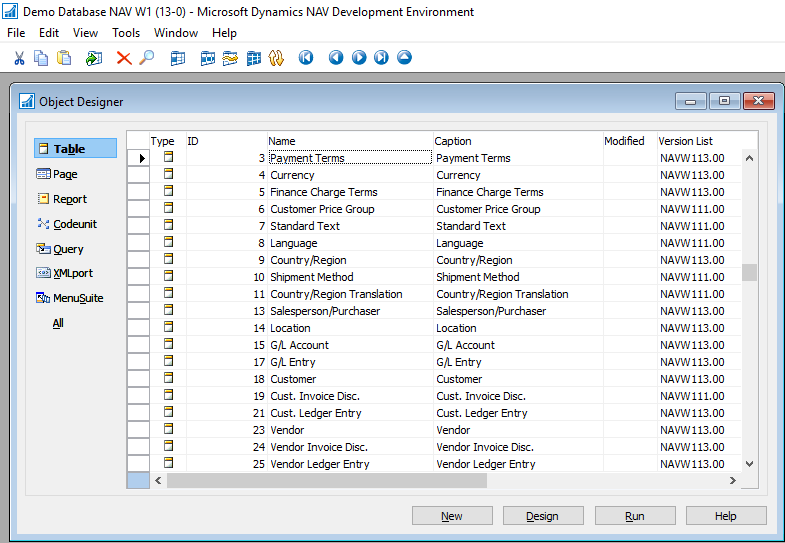Select Report object type in sidebar
The height and width of the screenshot is (543, 785).
click(62, 199)
